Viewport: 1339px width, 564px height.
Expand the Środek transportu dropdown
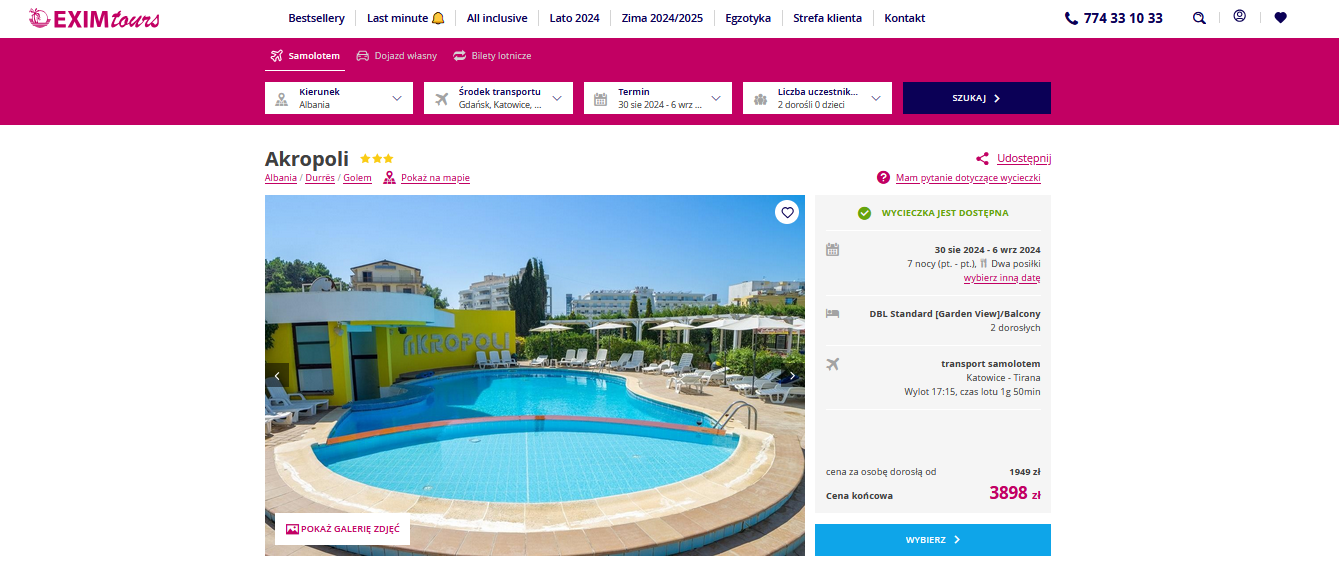point(498,98)
